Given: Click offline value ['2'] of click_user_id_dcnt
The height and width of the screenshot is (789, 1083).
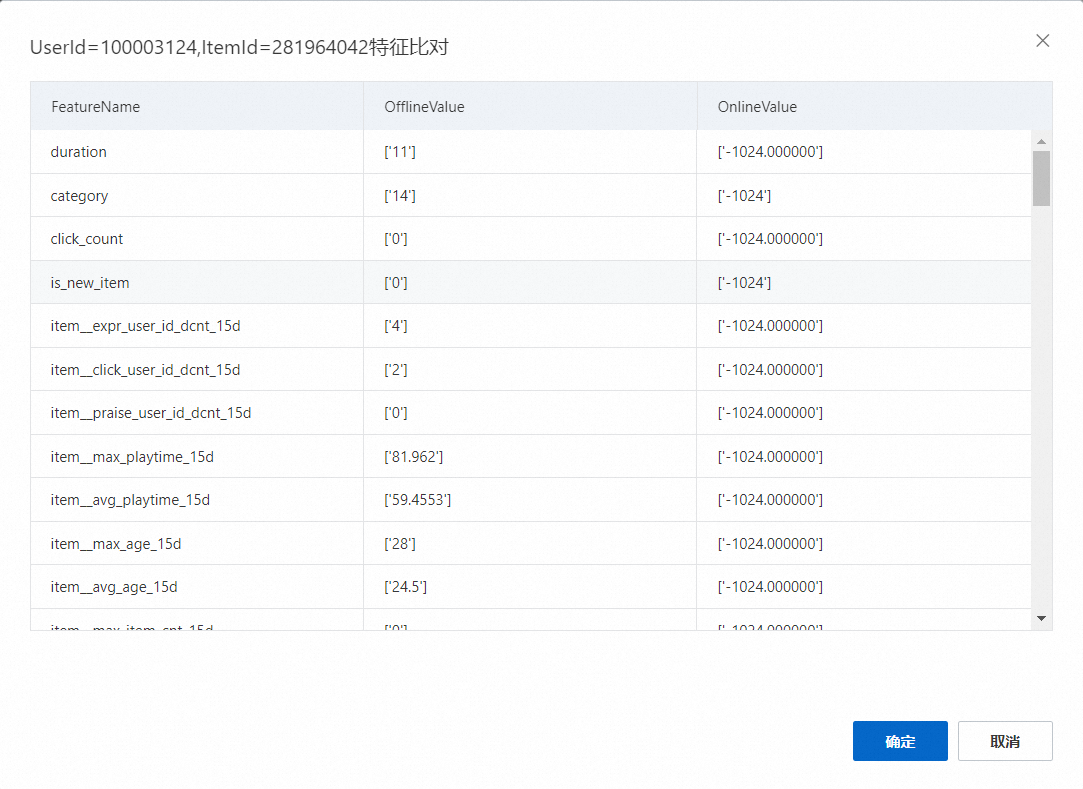Looking at the screenshot, I should pos(396,370).
